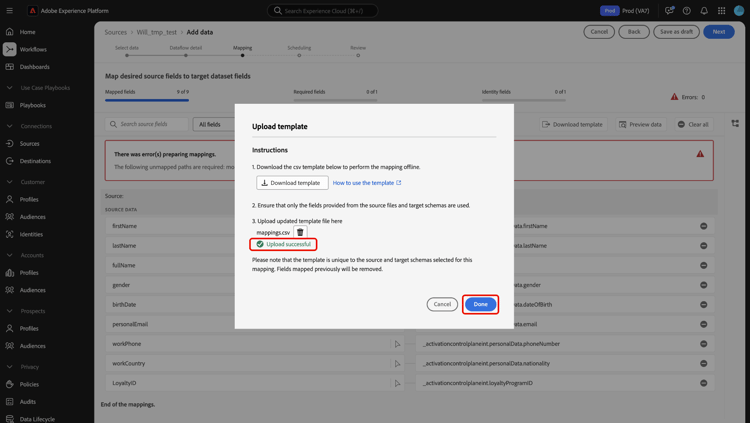Click the Back button in header

[634, 32]
